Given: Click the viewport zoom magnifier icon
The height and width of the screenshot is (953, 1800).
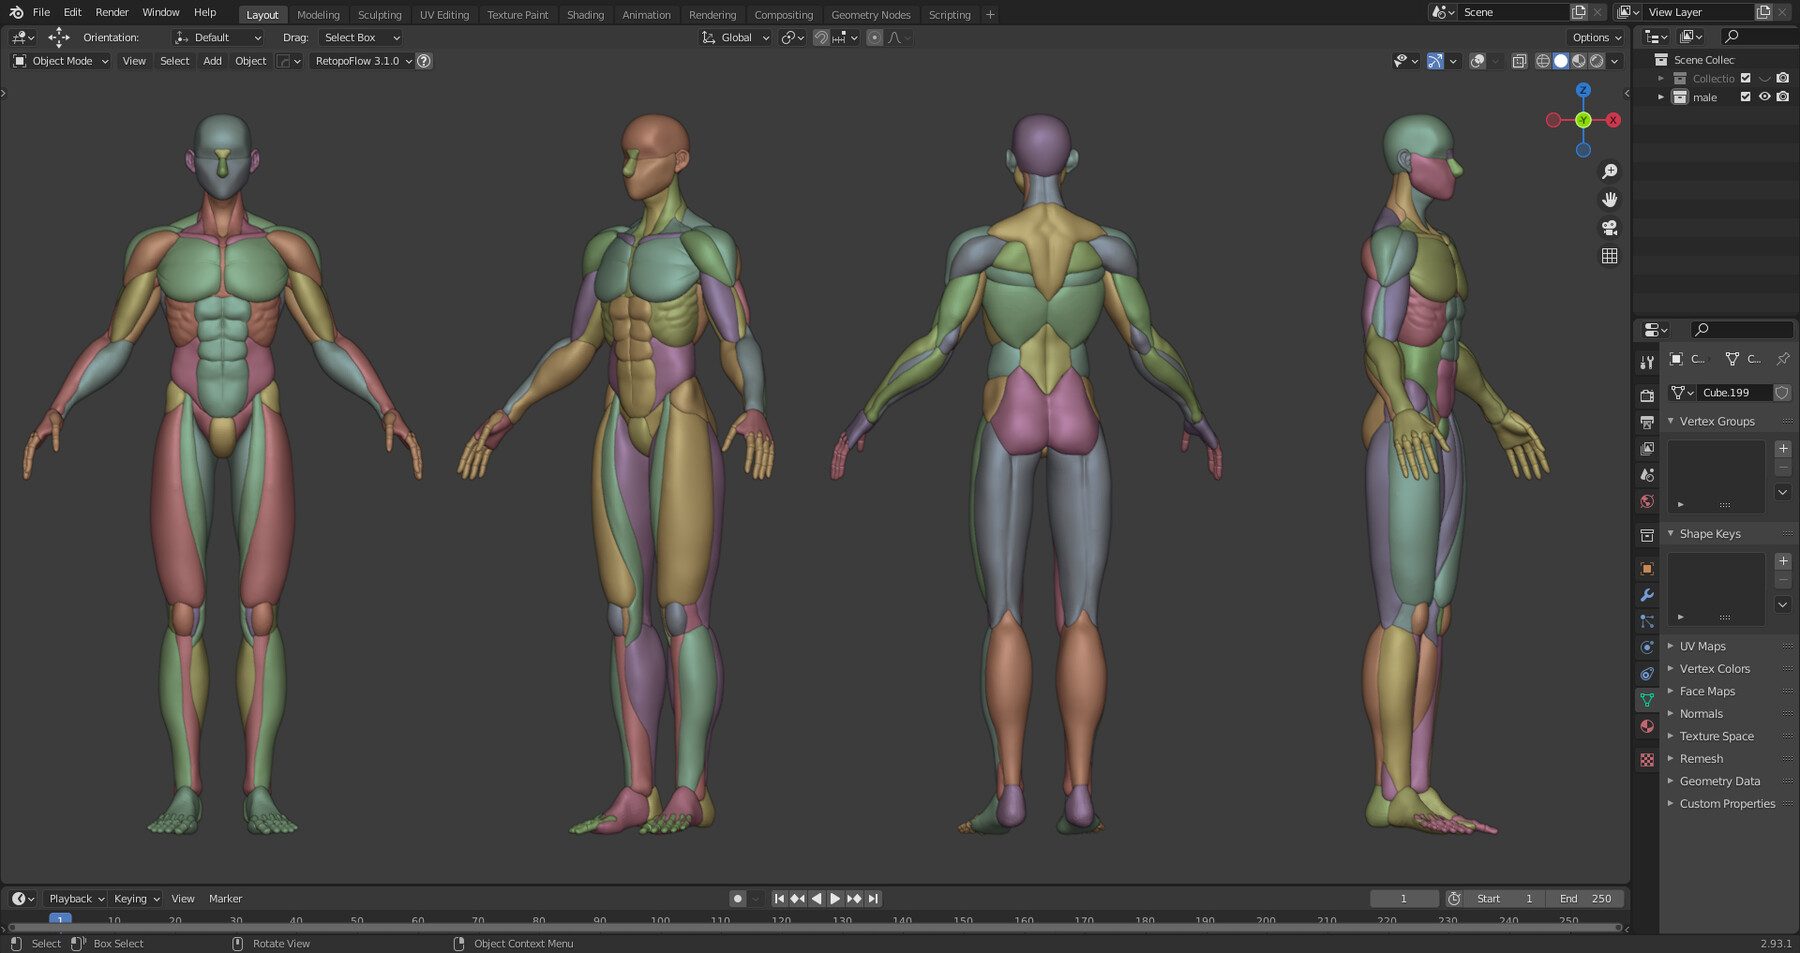Looking at the screenshot, I should tap(1609, 172).
